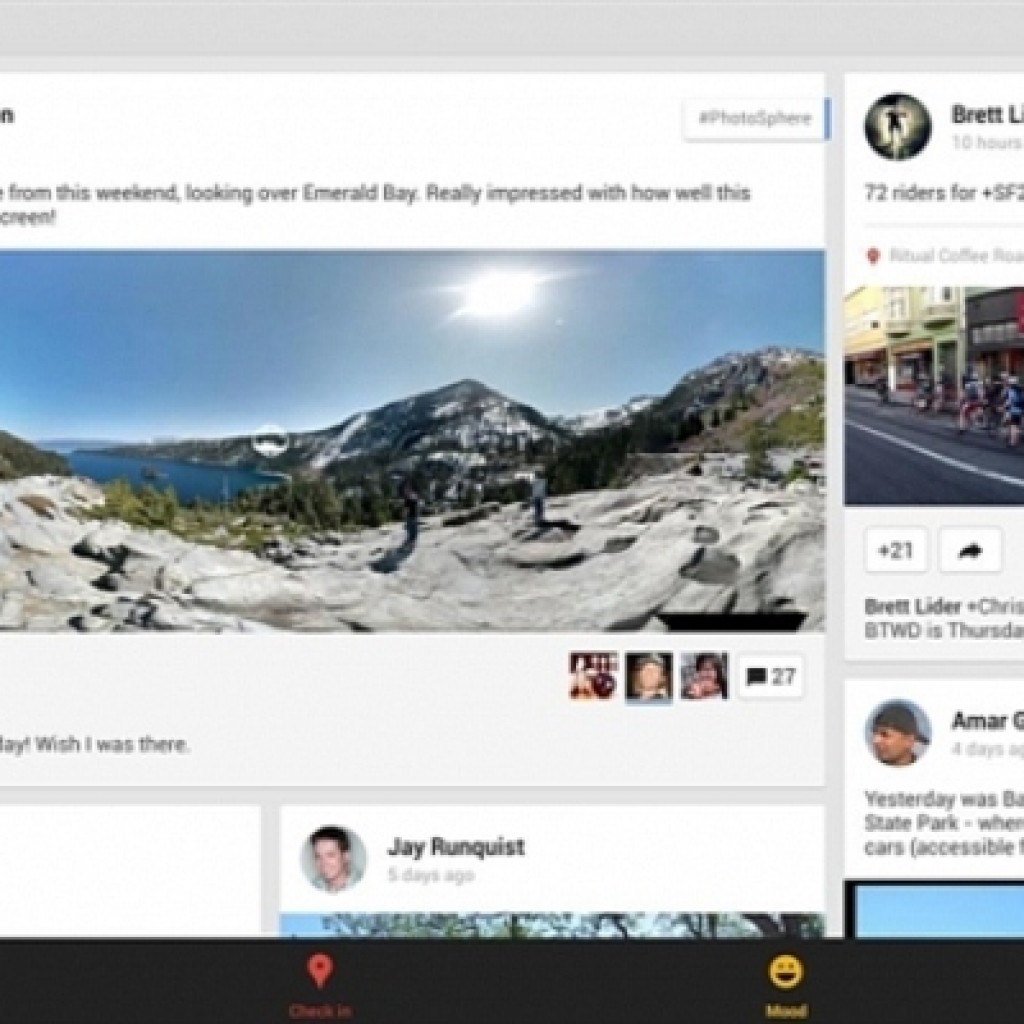Click the Amar name at post header
The height and width of the screenshot is (1024, 1024).
click(x=987, y=721)
